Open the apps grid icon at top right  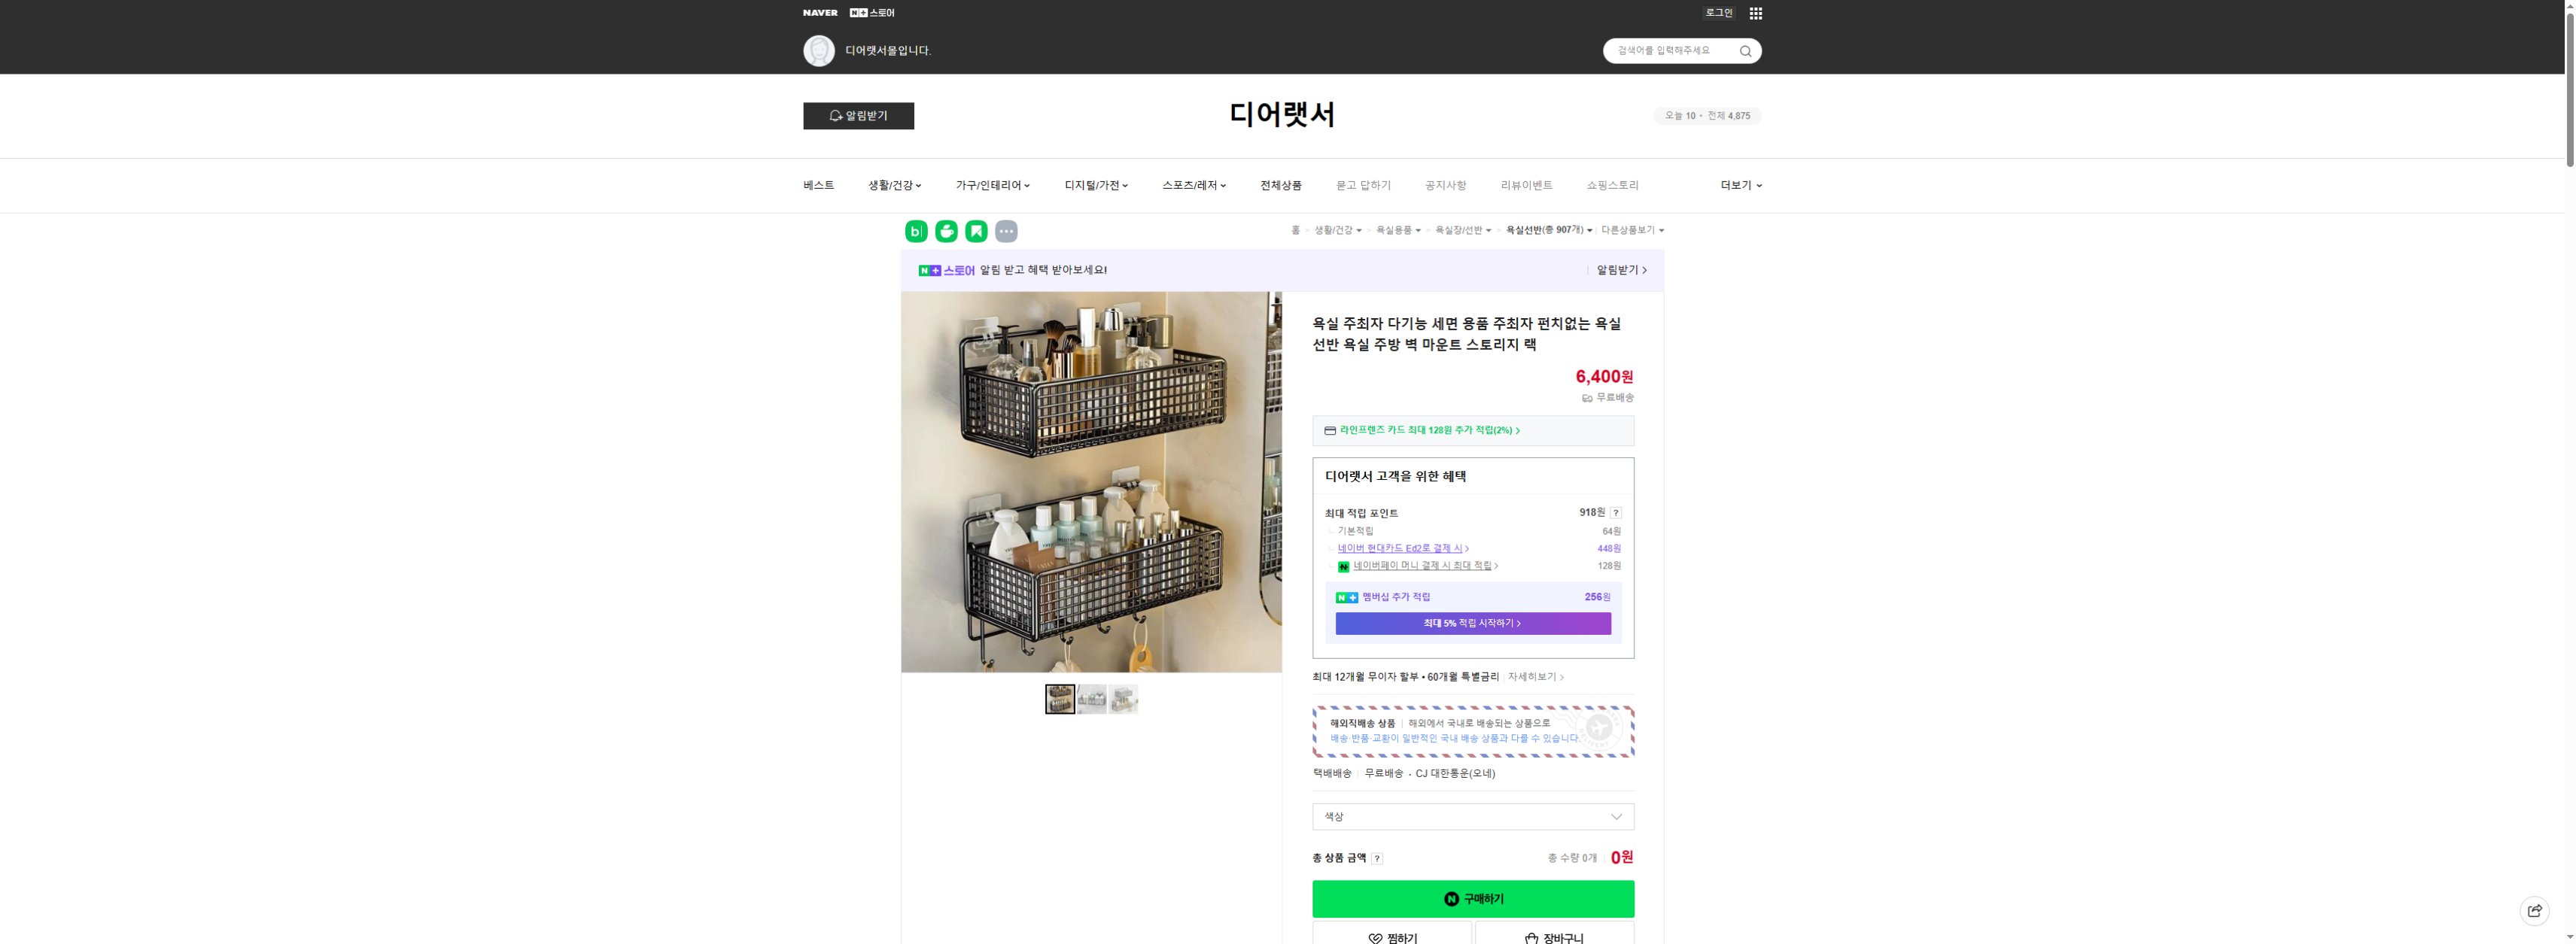[x=1755, y=13]
